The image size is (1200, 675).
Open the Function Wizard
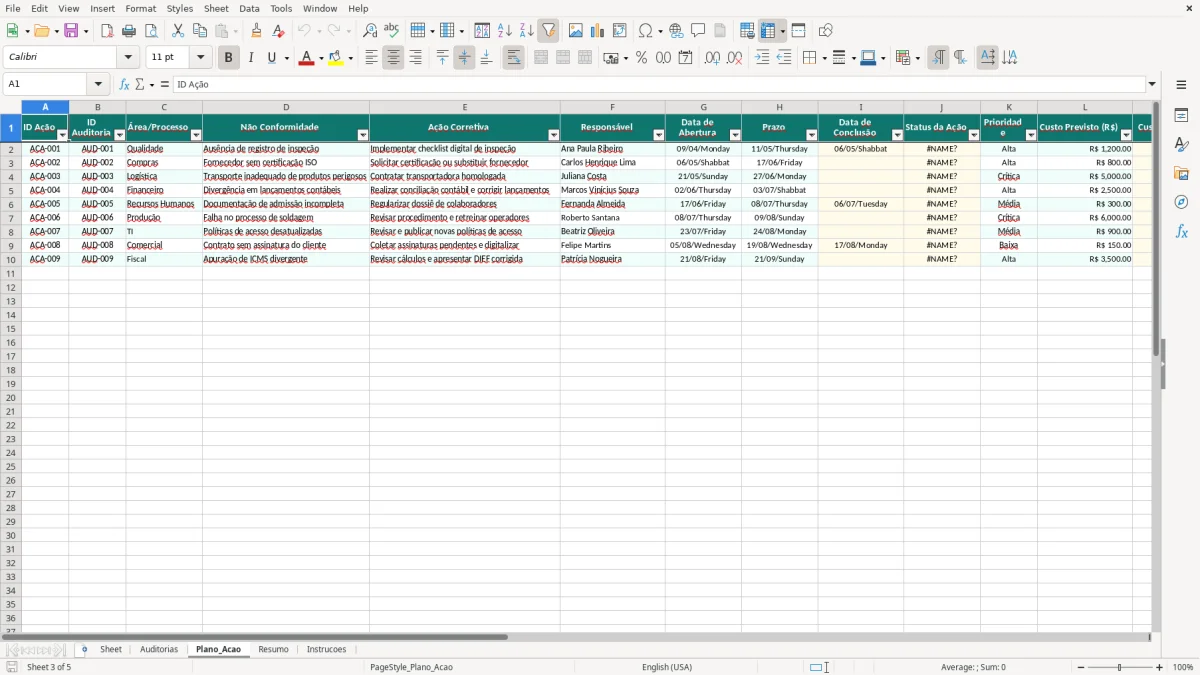124,85
